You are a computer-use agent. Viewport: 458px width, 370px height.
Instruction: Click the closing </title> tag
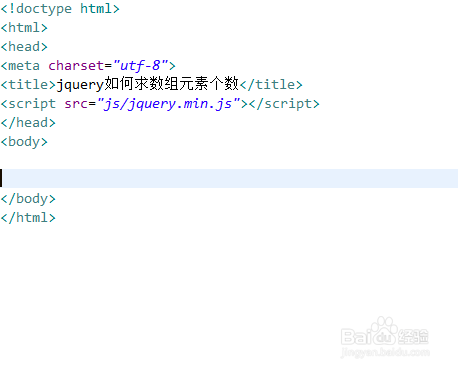(x=271, y=85)
